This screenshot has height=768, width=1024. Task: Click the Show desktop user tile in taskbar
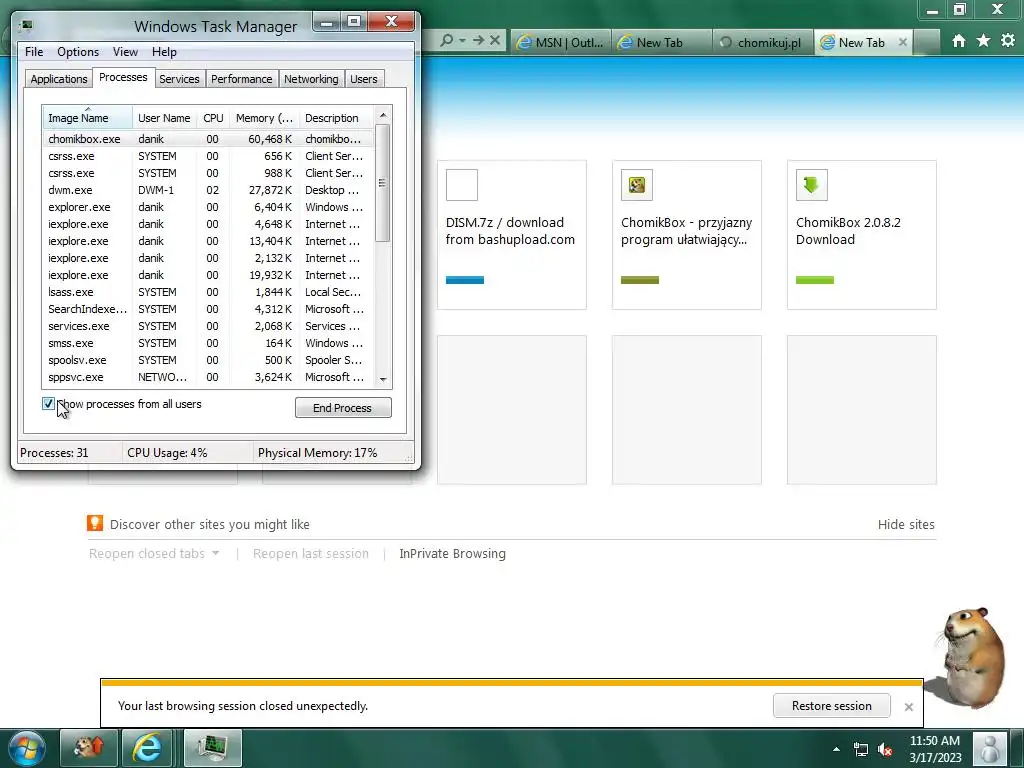click(990, 749)
